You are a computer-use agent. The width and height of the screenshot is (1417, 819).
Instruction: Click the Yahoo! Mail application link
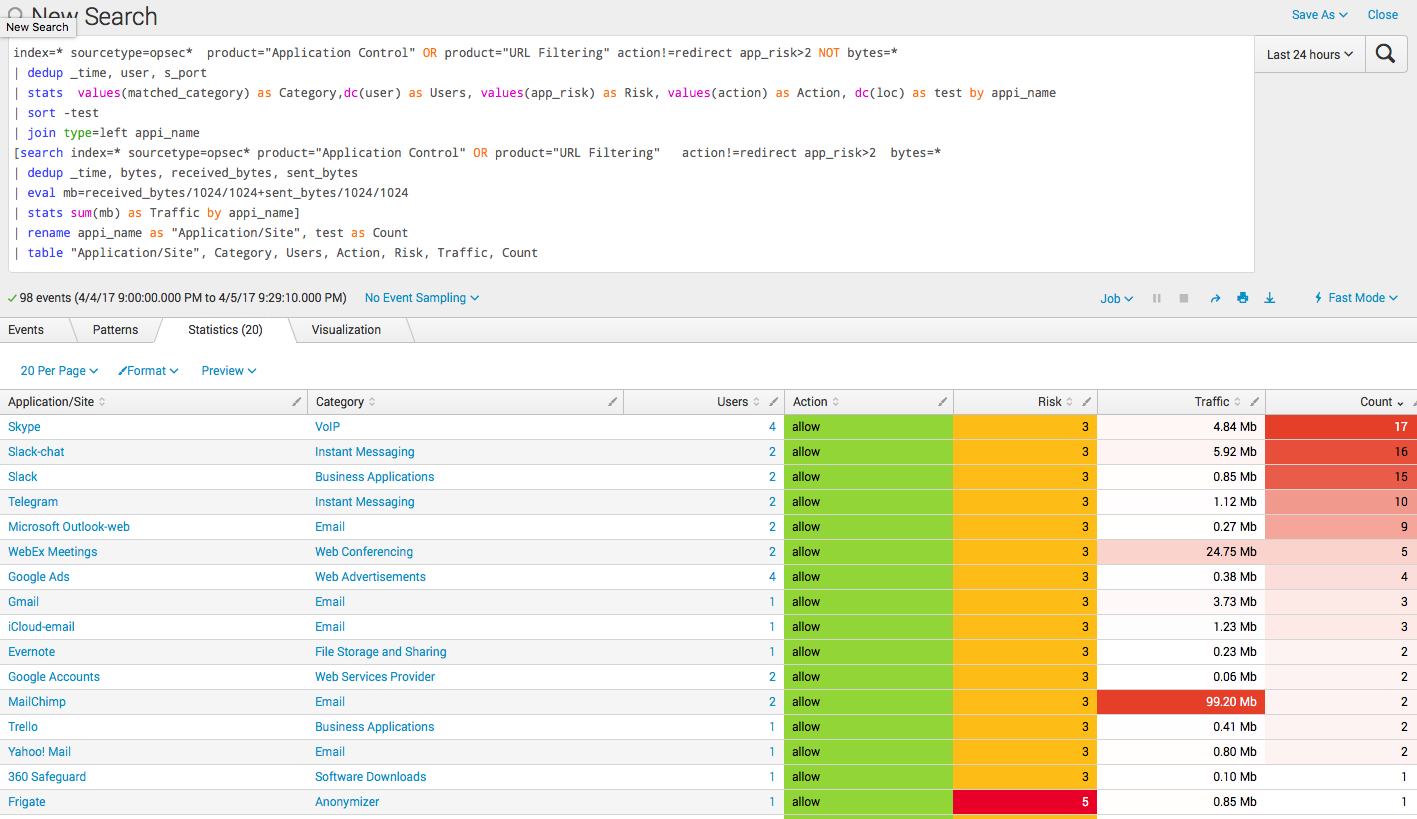click(40, 752)
